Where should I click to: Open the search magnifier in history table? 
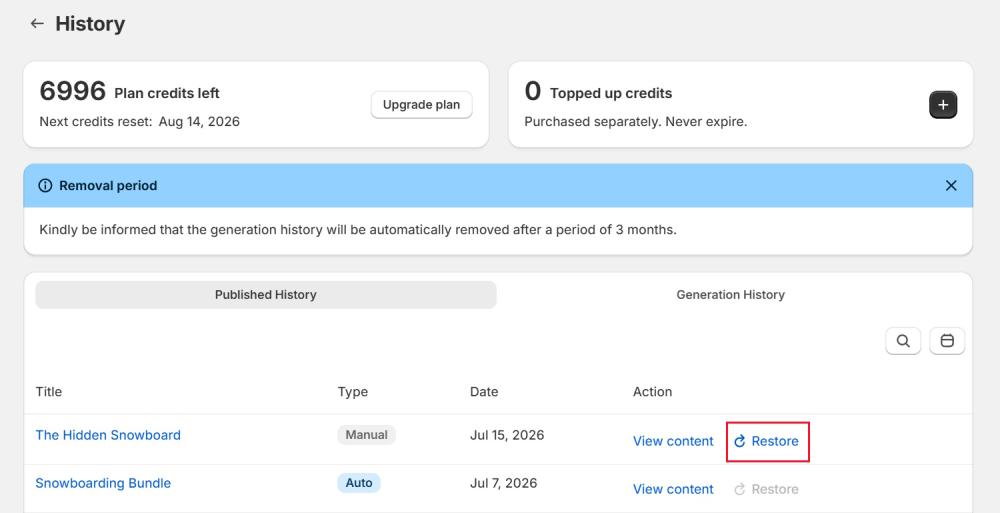[902, 341]
